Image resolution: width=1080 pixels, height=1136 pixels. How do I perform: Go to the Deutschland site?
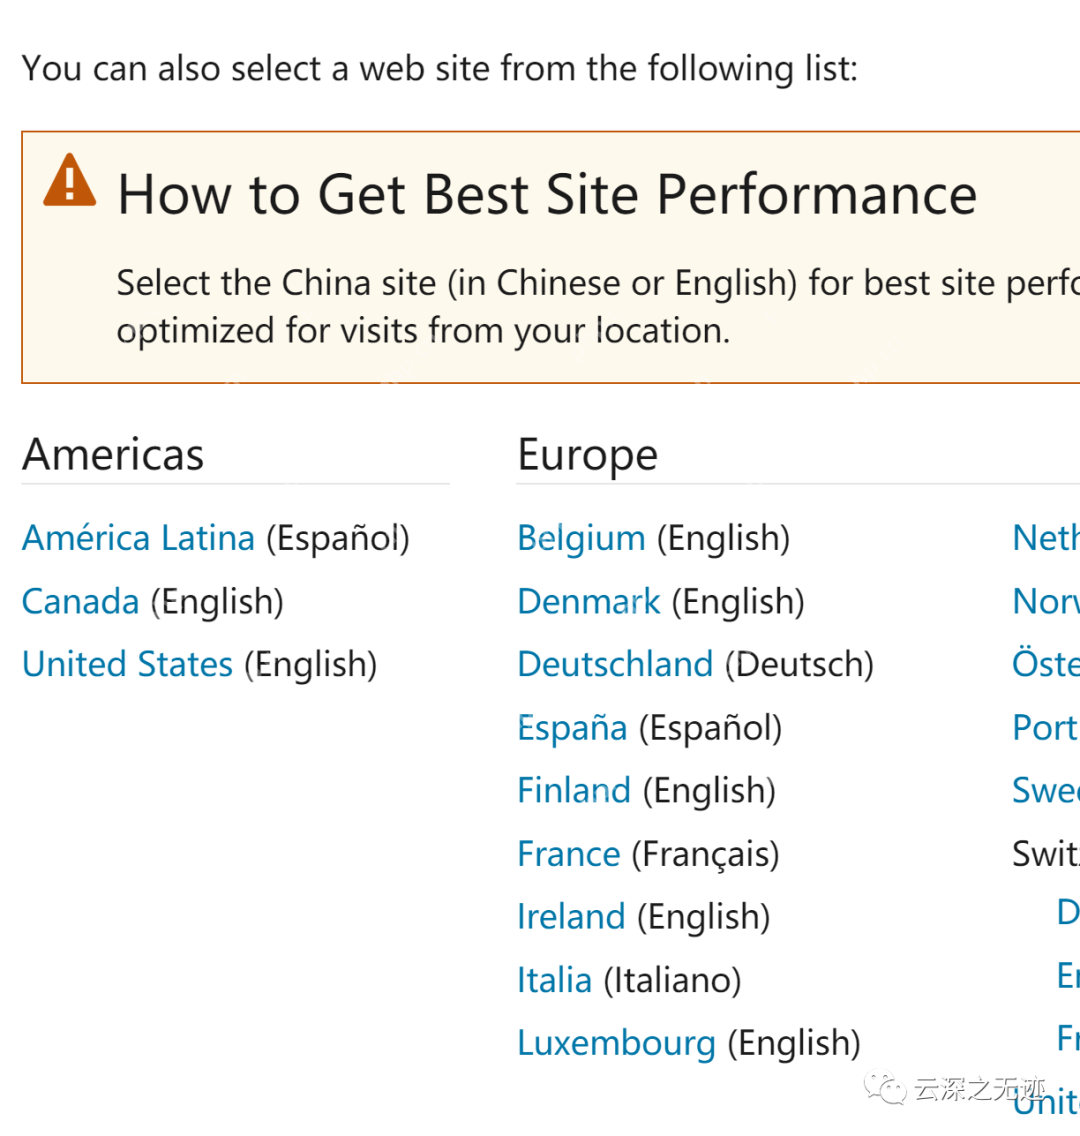615,665
